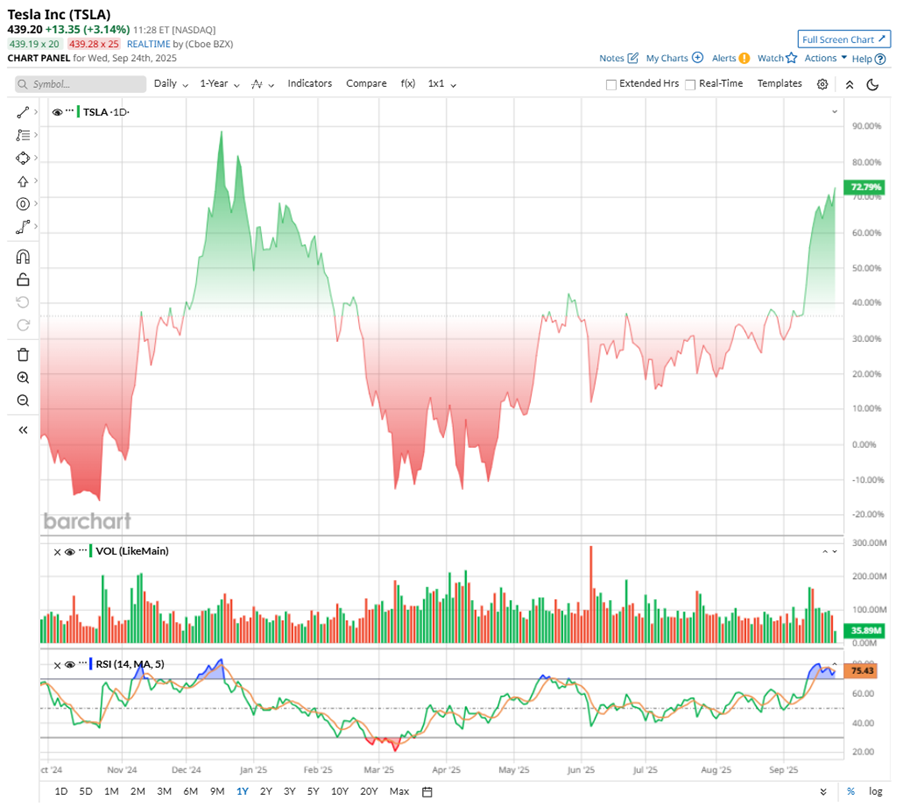Open the f(x) expressions menu
Viewport: 903px width, 807px height.
pos(408,84)
